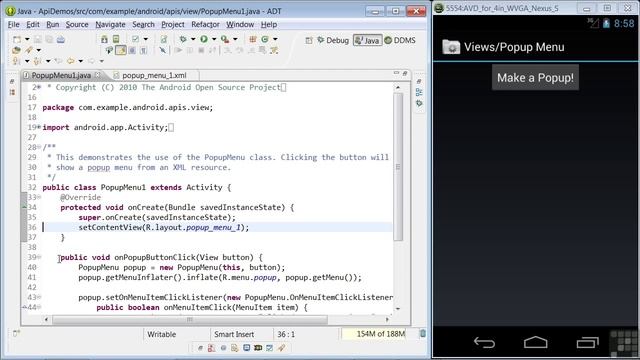Open the Lint check dropdown arrow

click(146, 39)
